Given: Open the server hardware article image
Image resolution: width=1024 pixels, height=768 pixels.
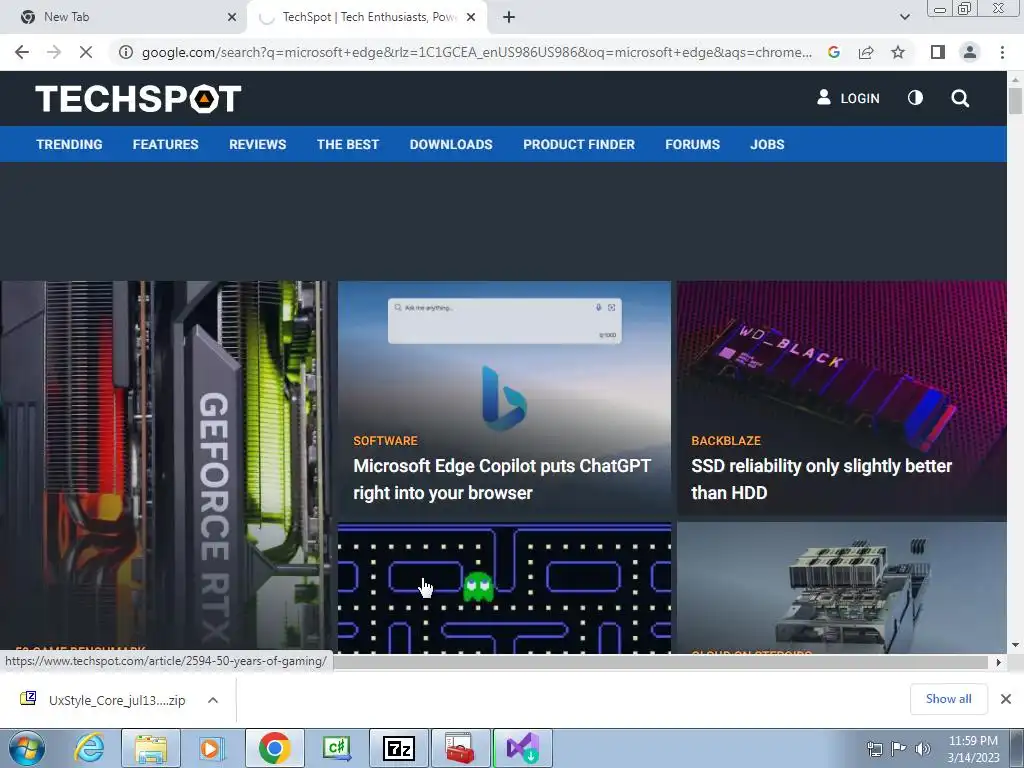Looking at the screenshot, I should point(841,588).
